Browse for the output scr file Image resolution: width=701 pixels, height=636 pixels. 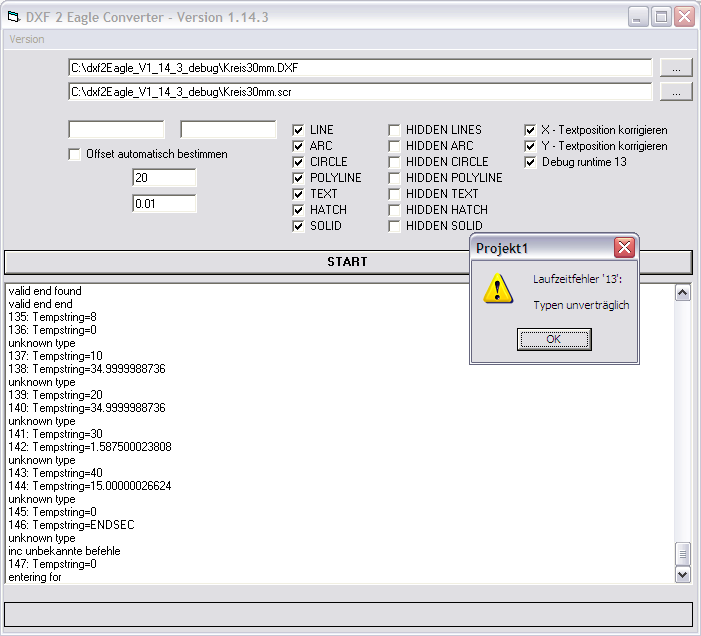tap(676, 92)
